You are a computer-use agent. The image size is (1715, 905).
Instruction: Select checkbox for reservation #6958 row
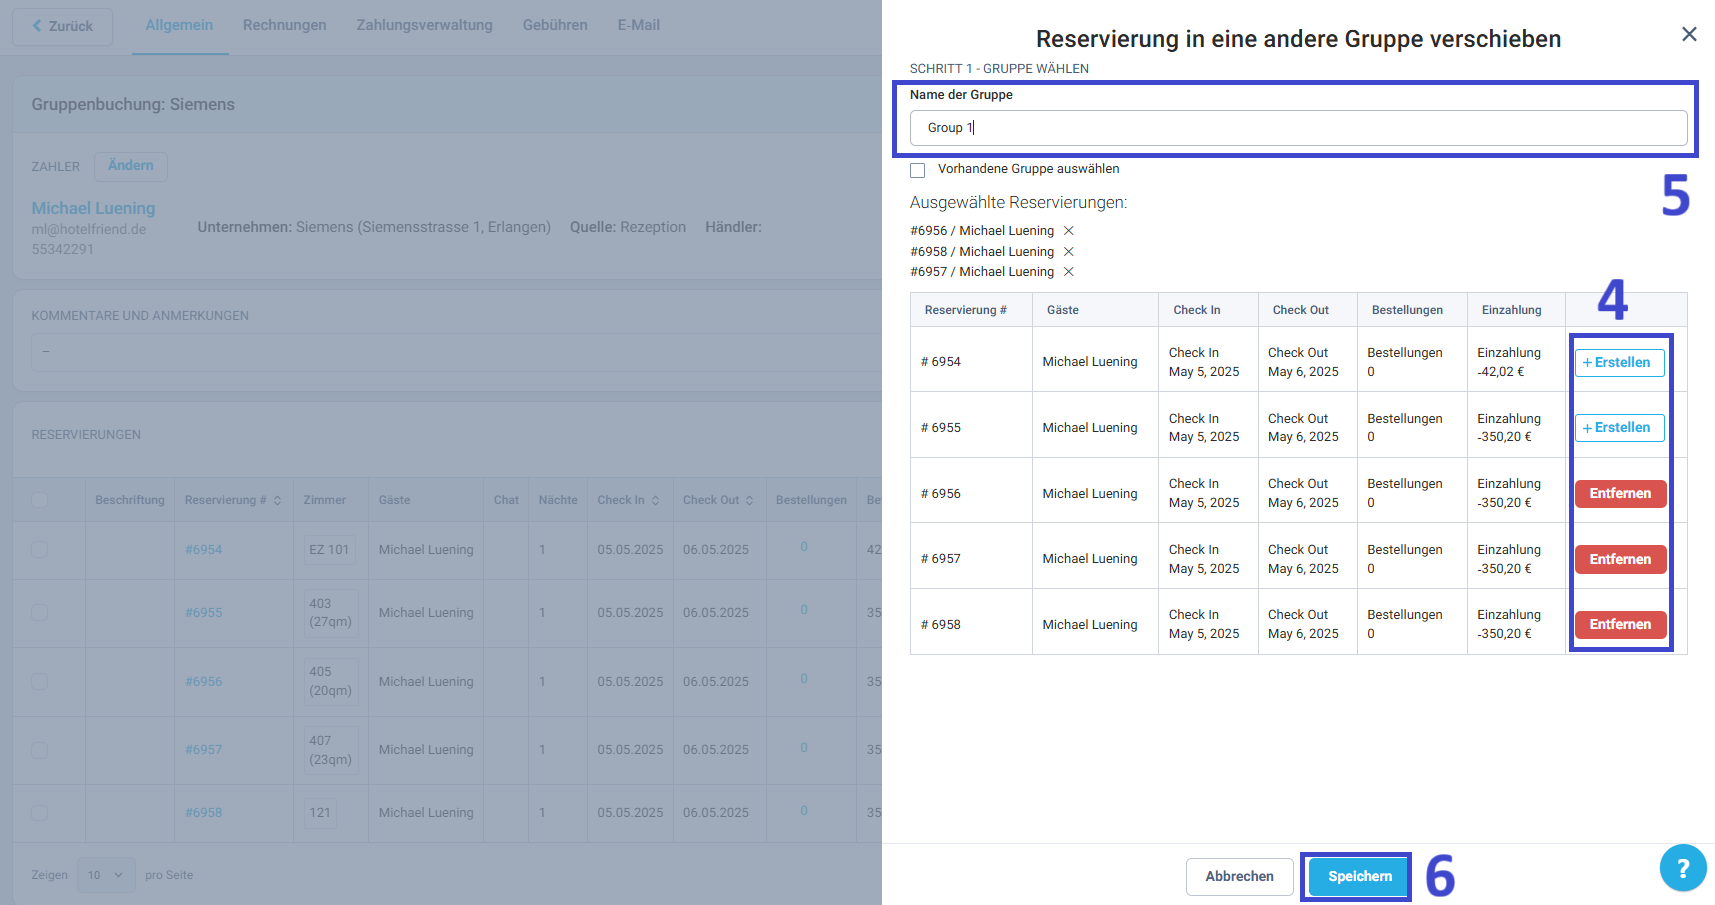click(x=39, y=812)
